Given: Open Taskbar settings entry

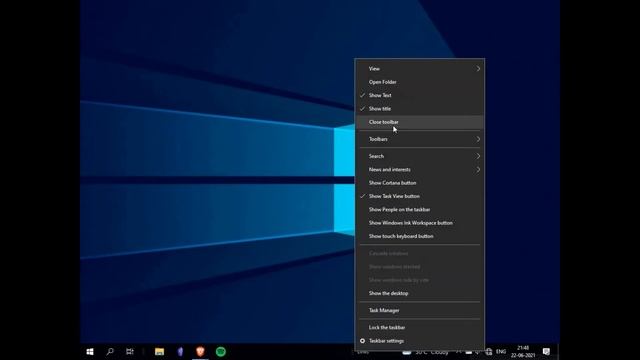Looking at the screenshot, I should click(420, 341).
